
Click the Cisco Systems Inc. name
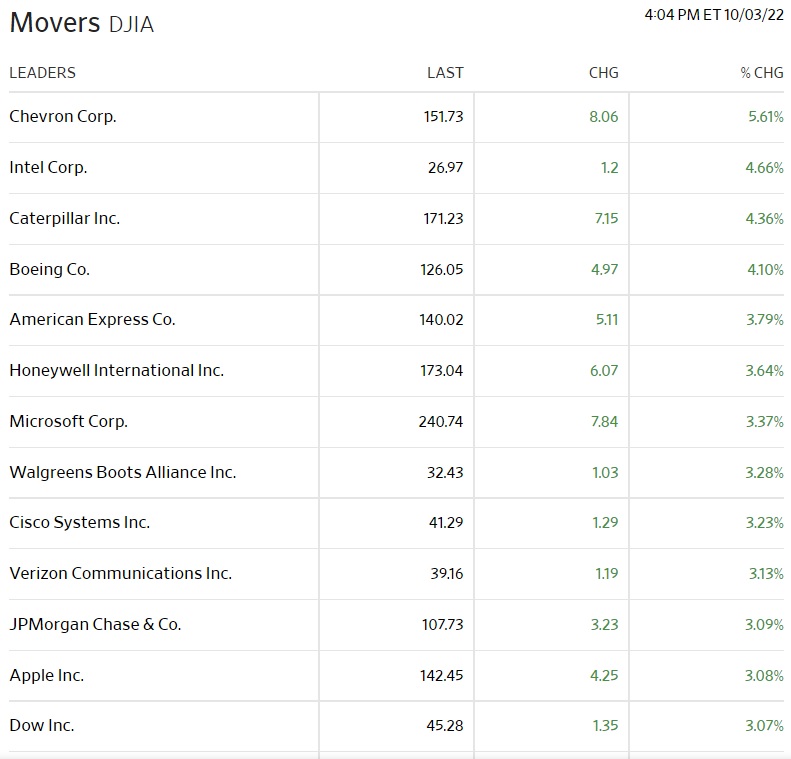point(80,522)
